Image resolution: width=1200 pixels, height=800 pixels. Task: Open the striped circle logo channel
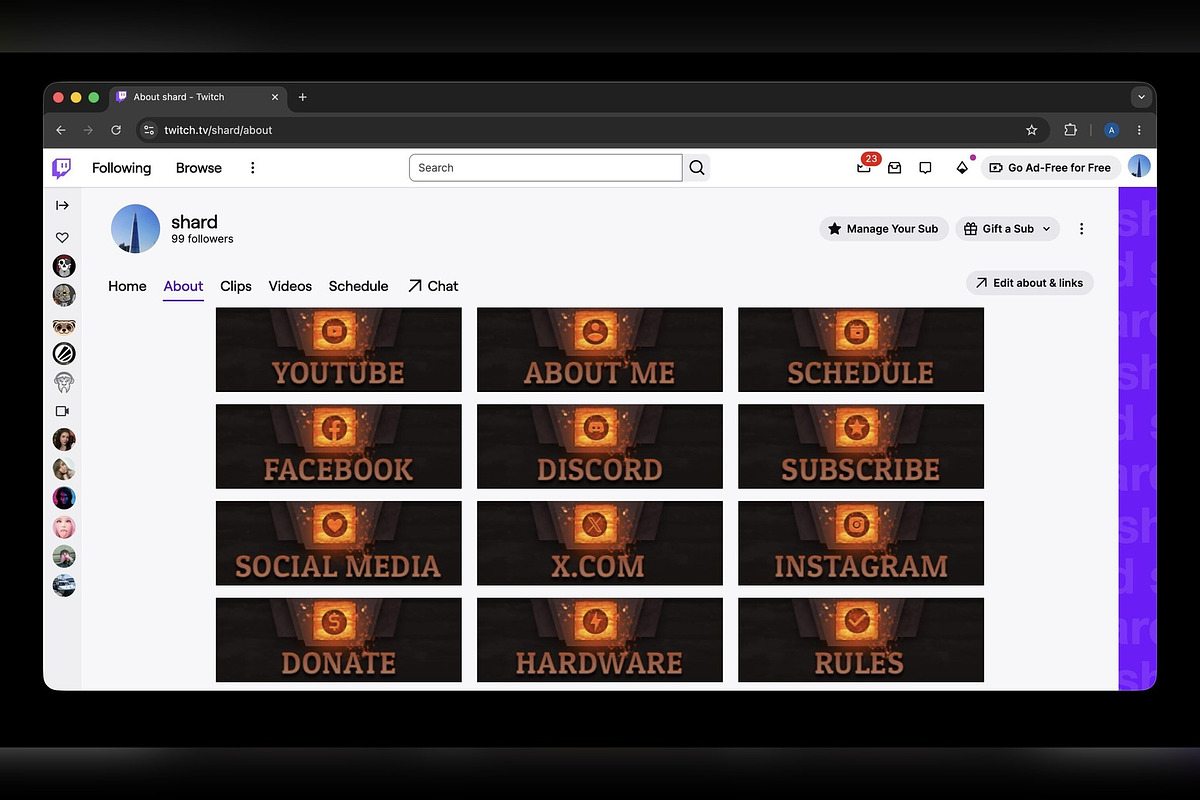tap(64, 353)
